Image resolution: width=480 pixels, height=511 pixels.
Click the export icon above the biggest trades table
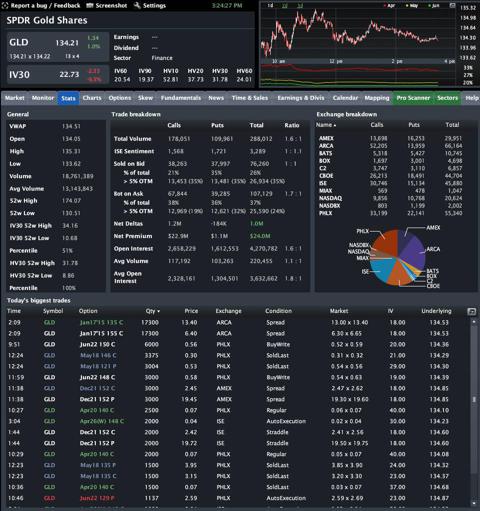click(x=471, y=311)
